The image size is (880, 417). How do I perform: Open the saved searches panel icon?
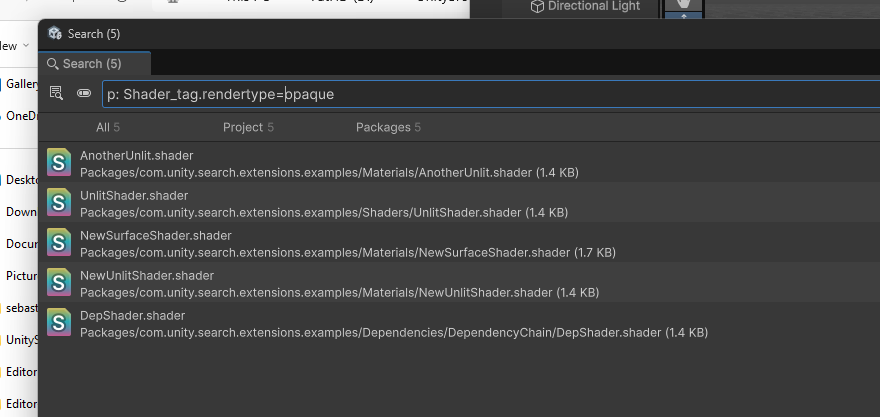(56, 94)
